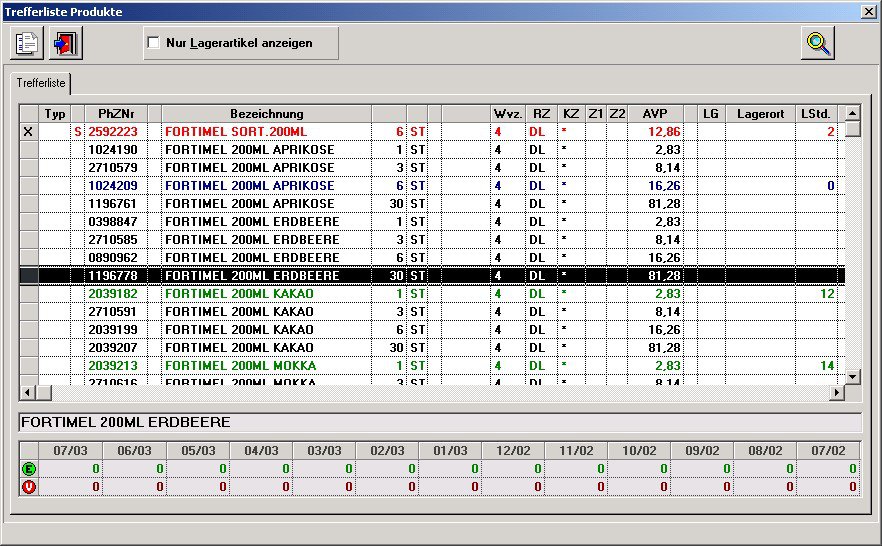Click the exit door icon

67,44
